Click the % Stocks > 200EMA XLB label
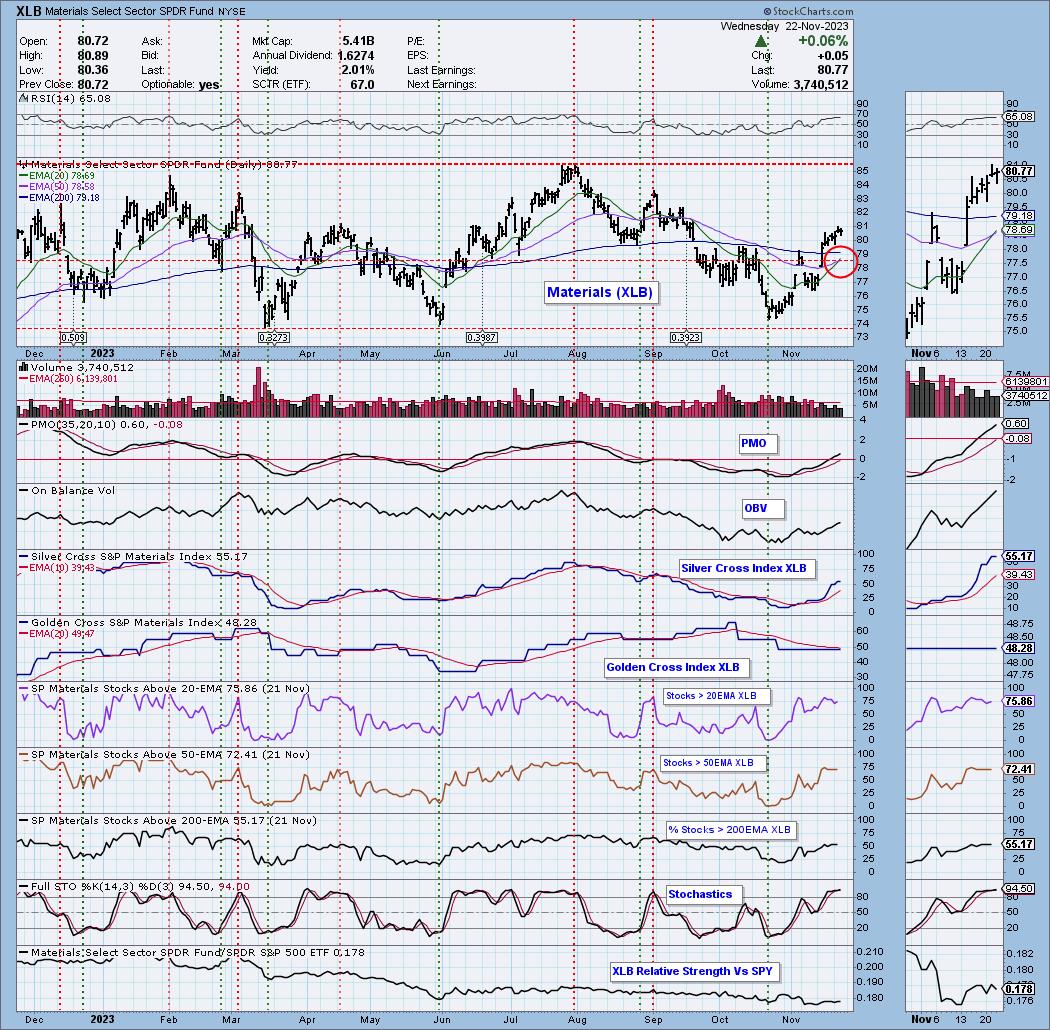The image size is (1050, 1030). click(x=729, y=830)
